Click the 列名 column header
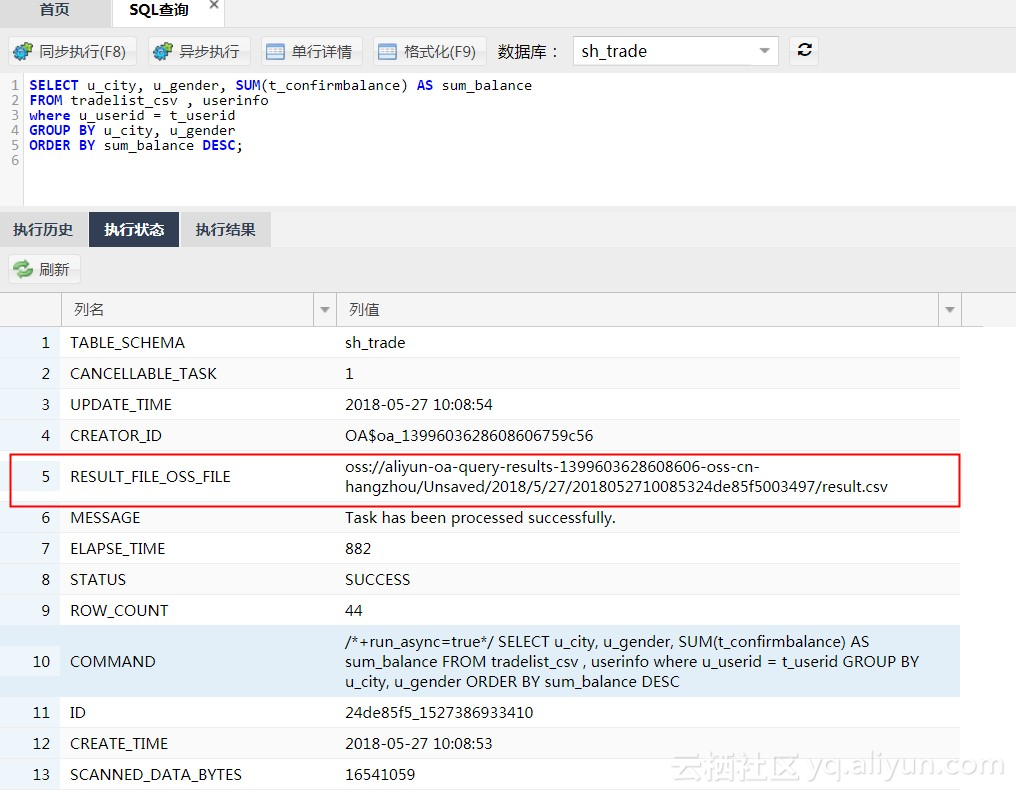 click(188, 310)
